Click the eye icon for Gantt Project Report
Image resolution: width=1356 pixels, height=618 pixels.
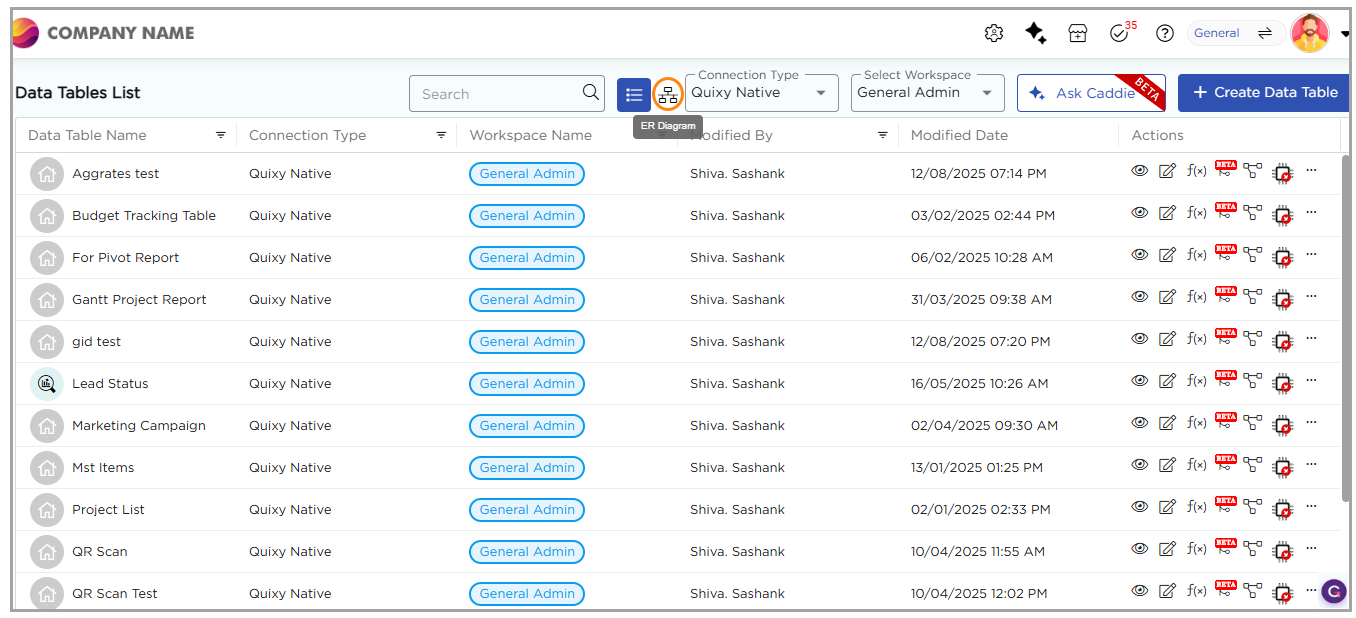[x=1139, y=297]
